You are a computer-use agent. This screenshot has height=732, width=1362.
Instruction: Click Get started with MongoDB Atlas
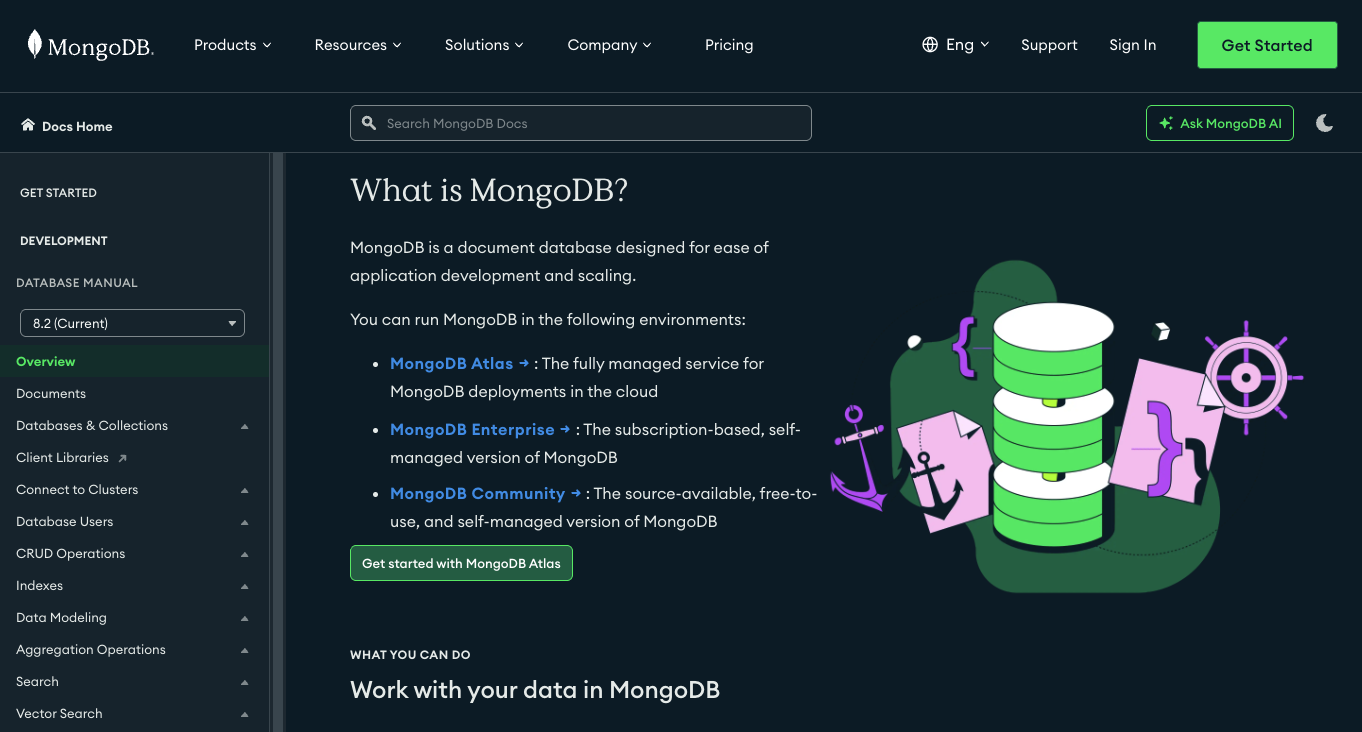(461, 563)
